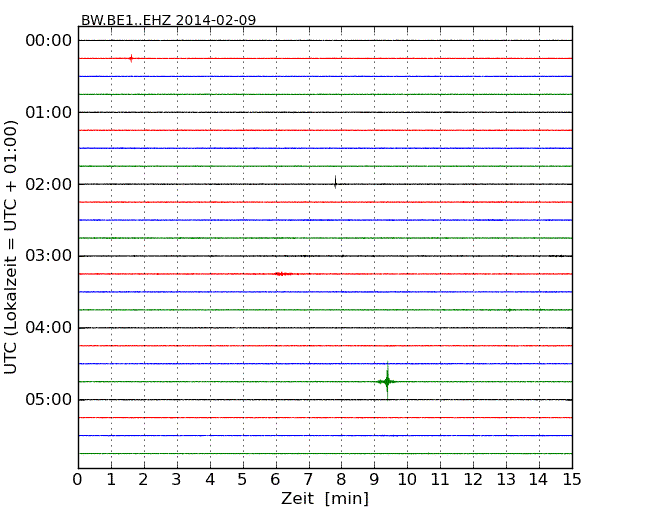Click the red disturbance near minute 6

point(283,274)
